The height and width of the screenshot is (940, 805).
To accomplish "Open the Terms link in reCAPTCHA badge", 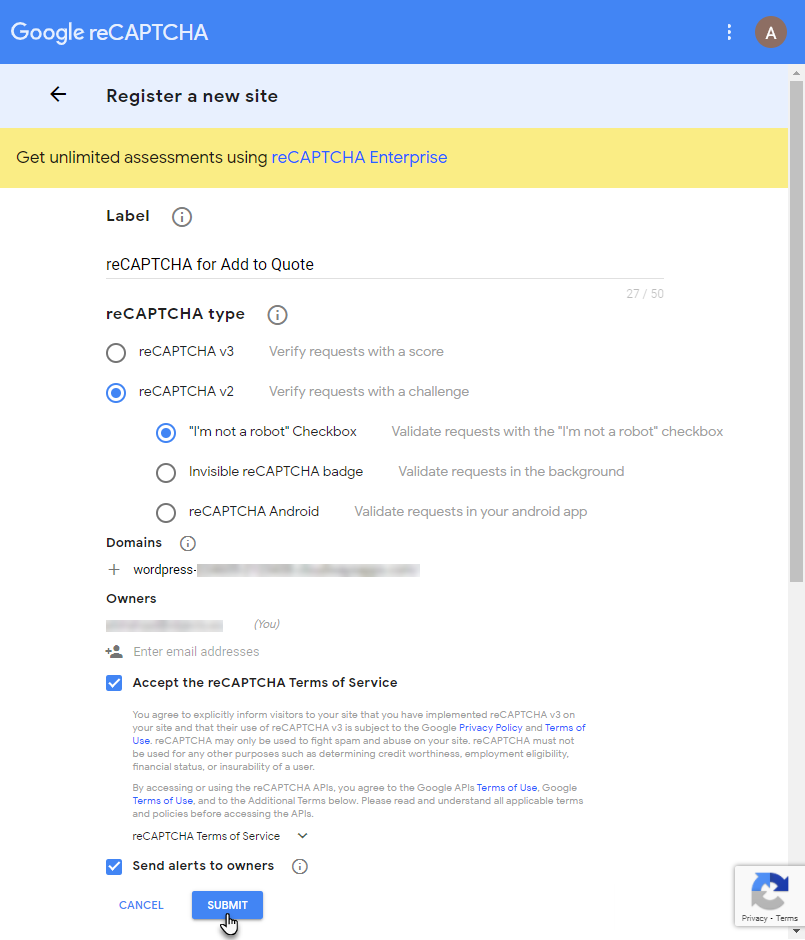I will [x=786, y=918].
